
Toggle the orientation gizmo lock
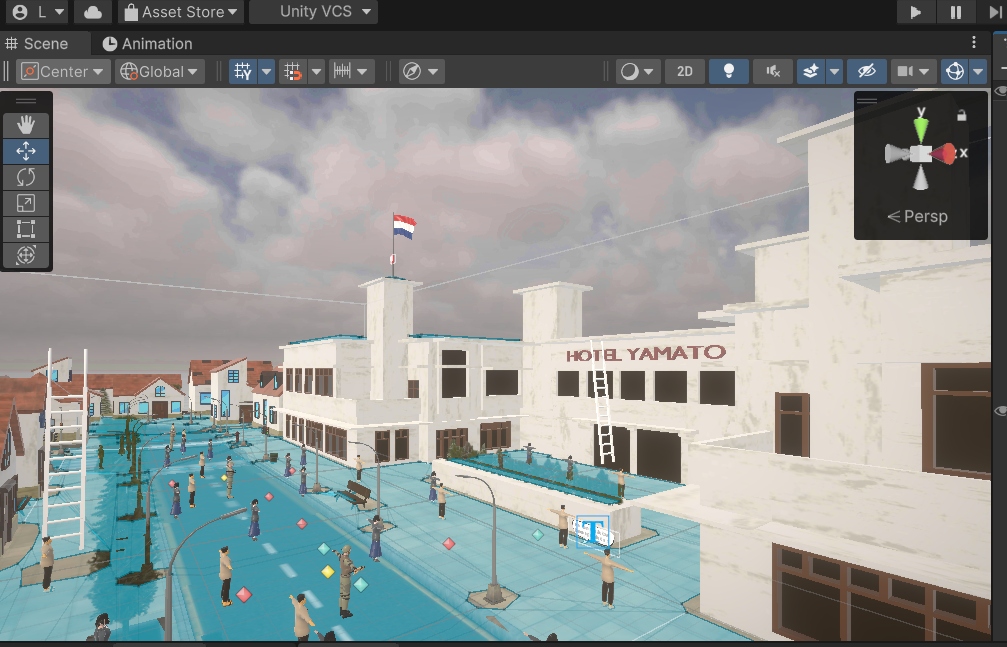pos(961,115)
